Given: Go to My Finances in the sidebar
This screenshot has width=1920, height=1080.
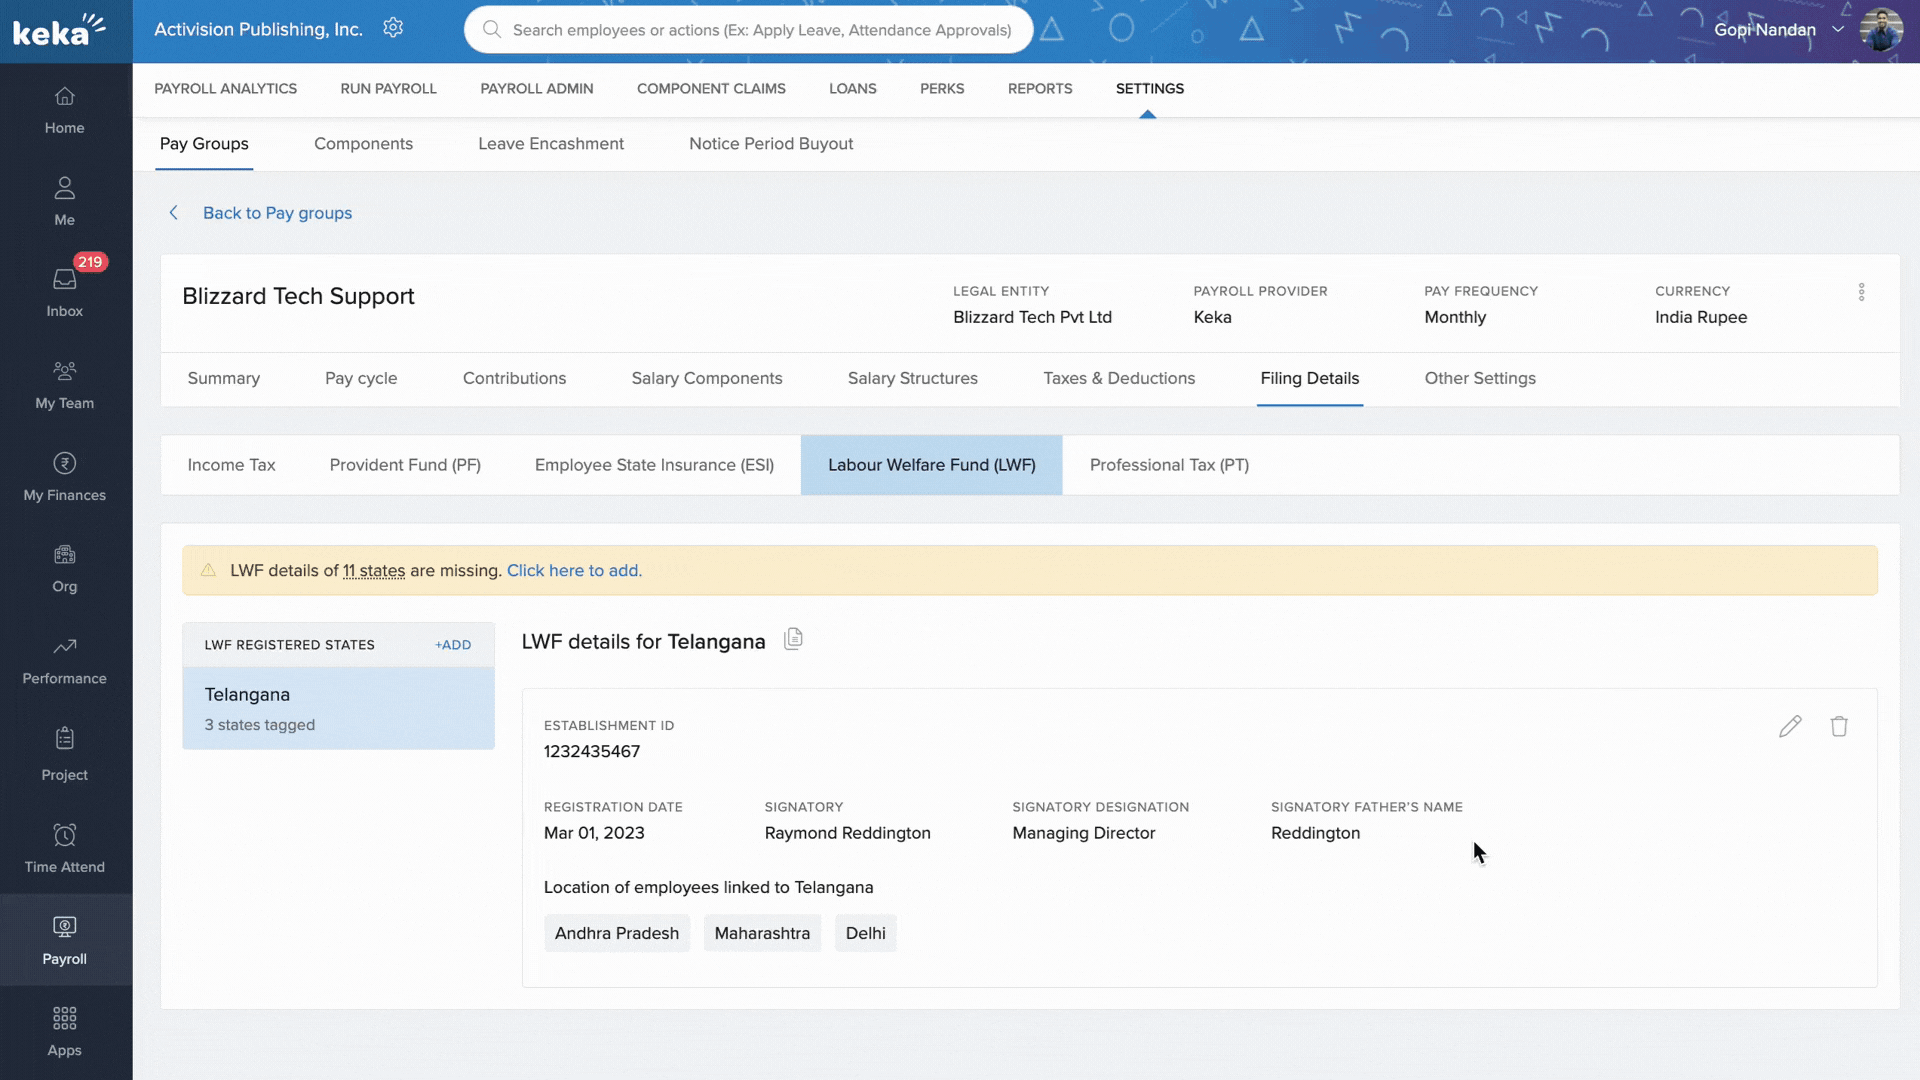Looking at the screenshot, I should coord(64,475).
